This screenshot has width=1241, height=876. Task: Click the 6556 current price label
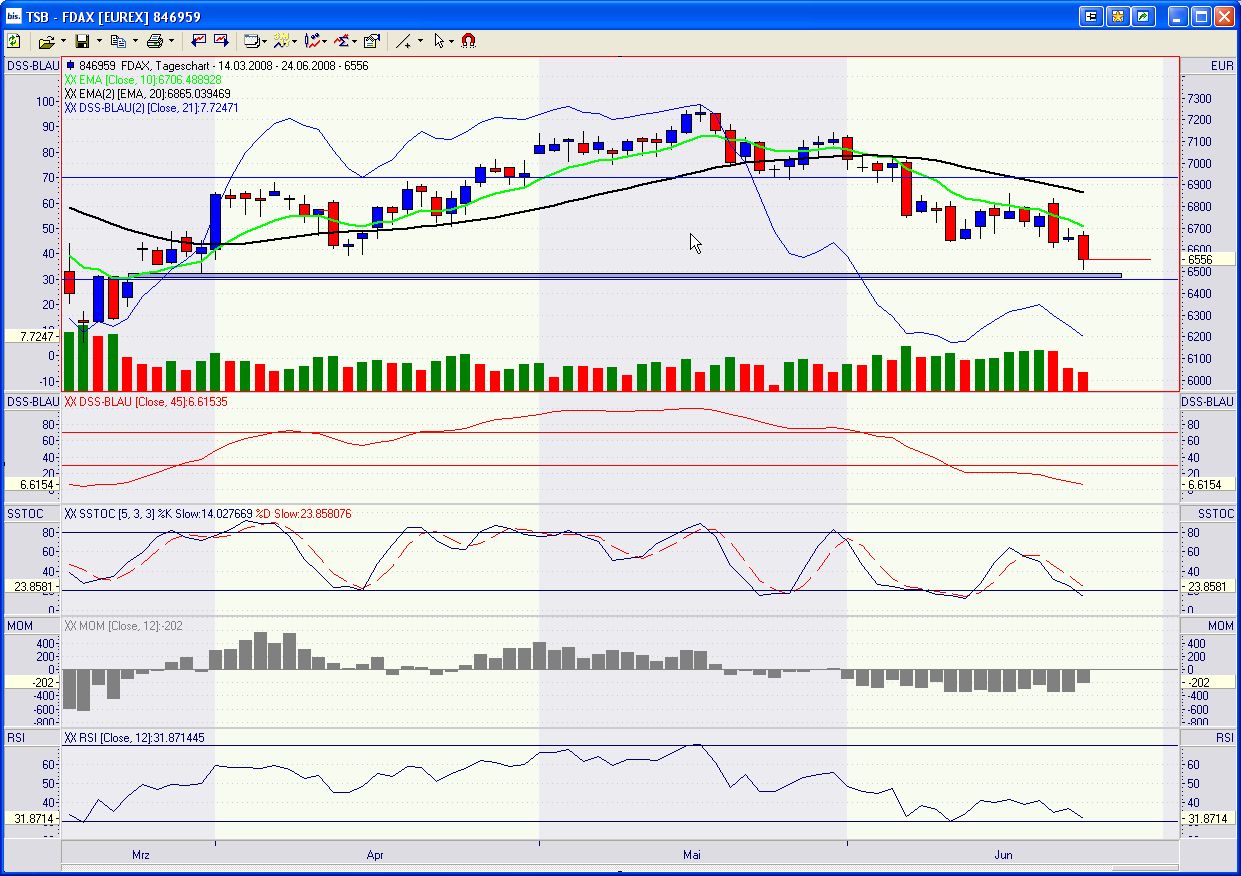(x=1209, y=260)
